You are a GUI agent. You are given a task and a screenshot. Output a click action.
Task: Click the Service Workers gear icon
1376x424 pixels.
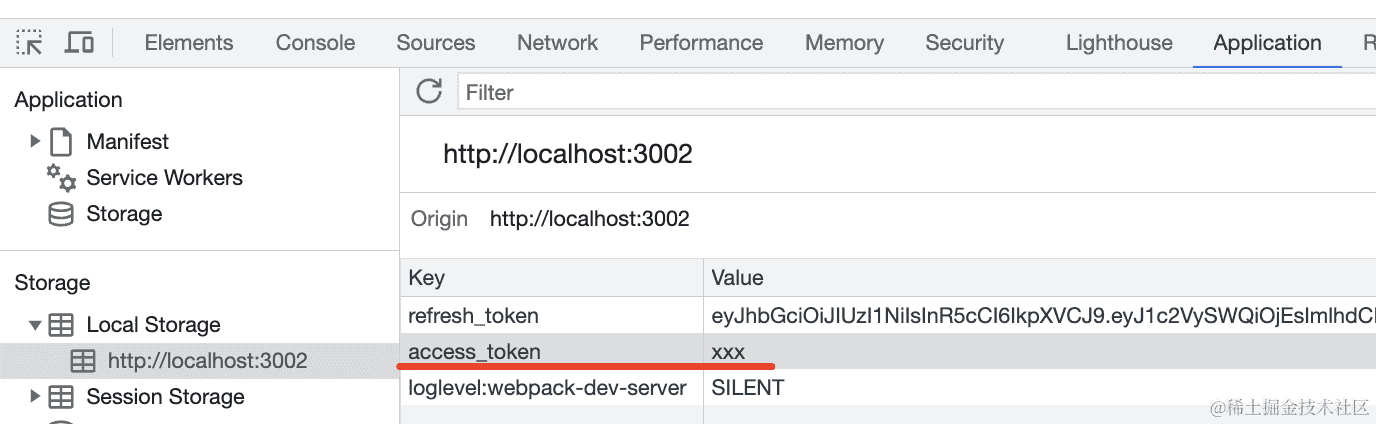click(61, 179)
